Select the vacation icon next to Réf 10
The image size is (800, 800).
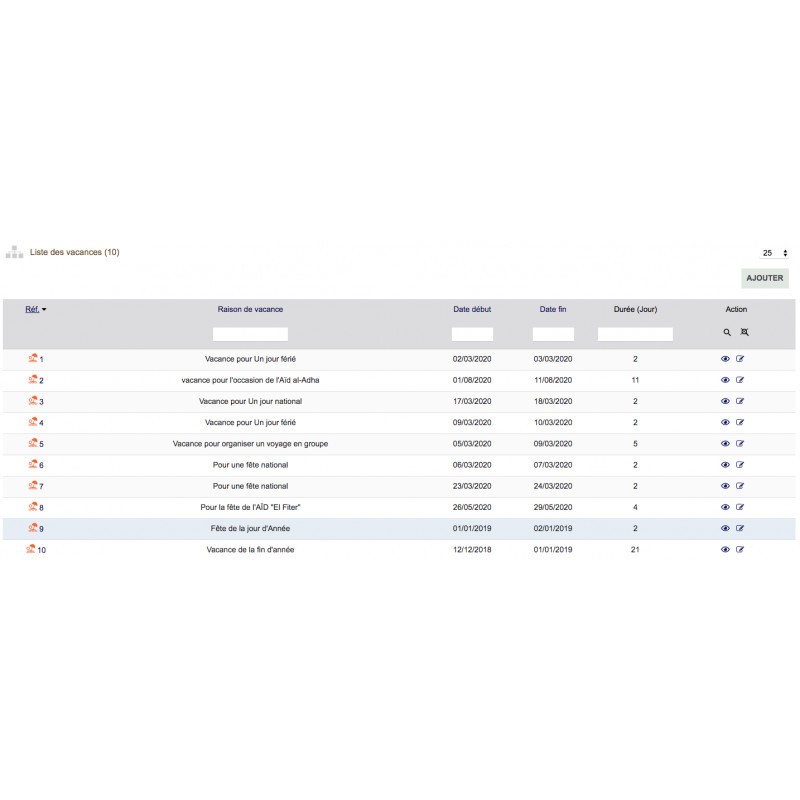coord(31,549)
